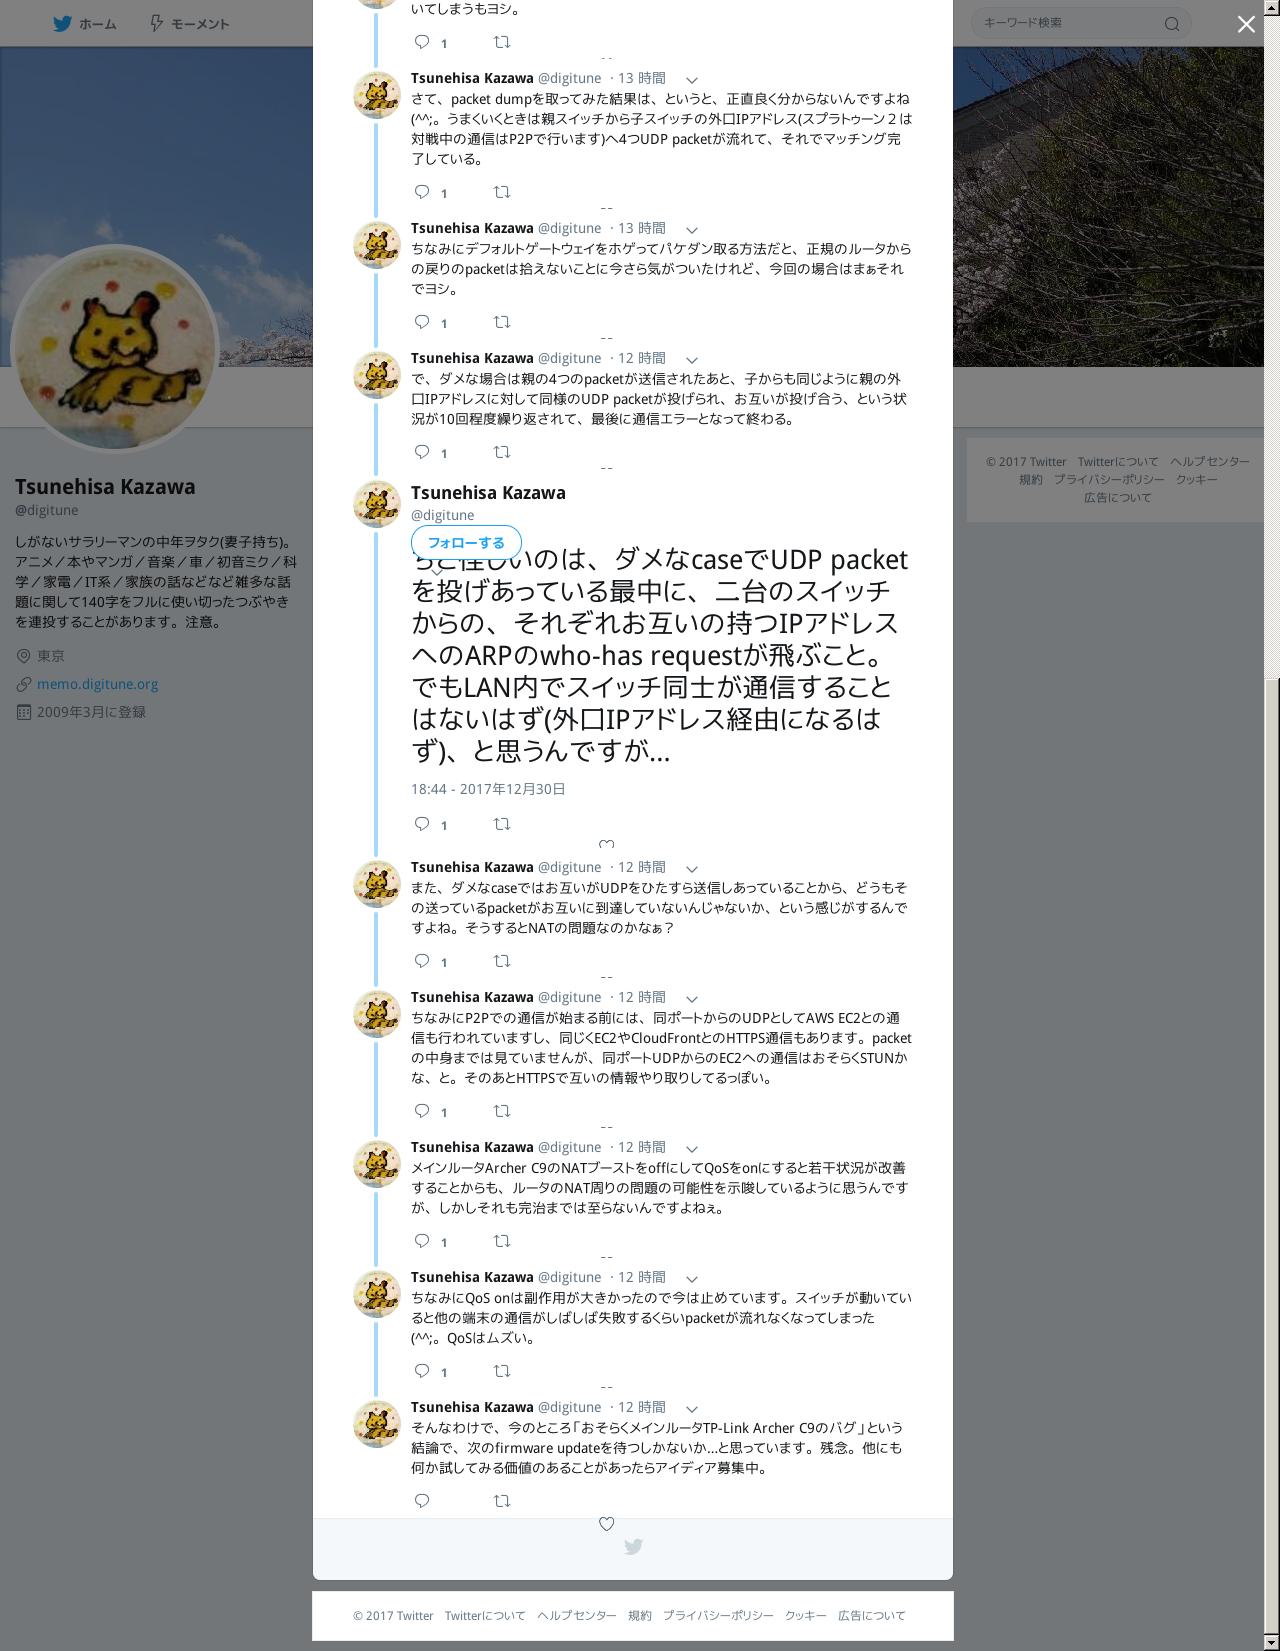Open the chevron menu on the QoS on tweet
The width and height of the screenshot is (1280, 1651).
coord(691,1278)
